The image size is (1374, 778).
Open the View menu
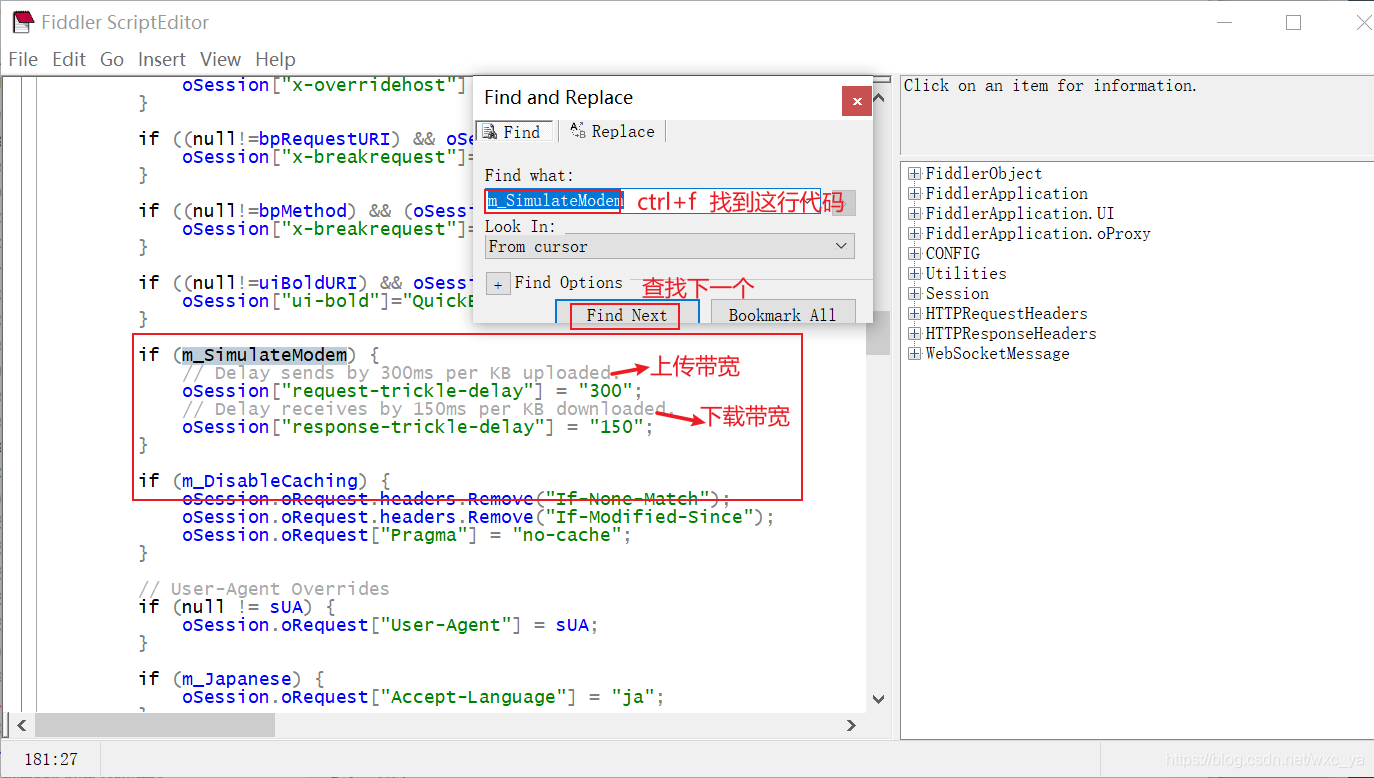click(220, 60)
